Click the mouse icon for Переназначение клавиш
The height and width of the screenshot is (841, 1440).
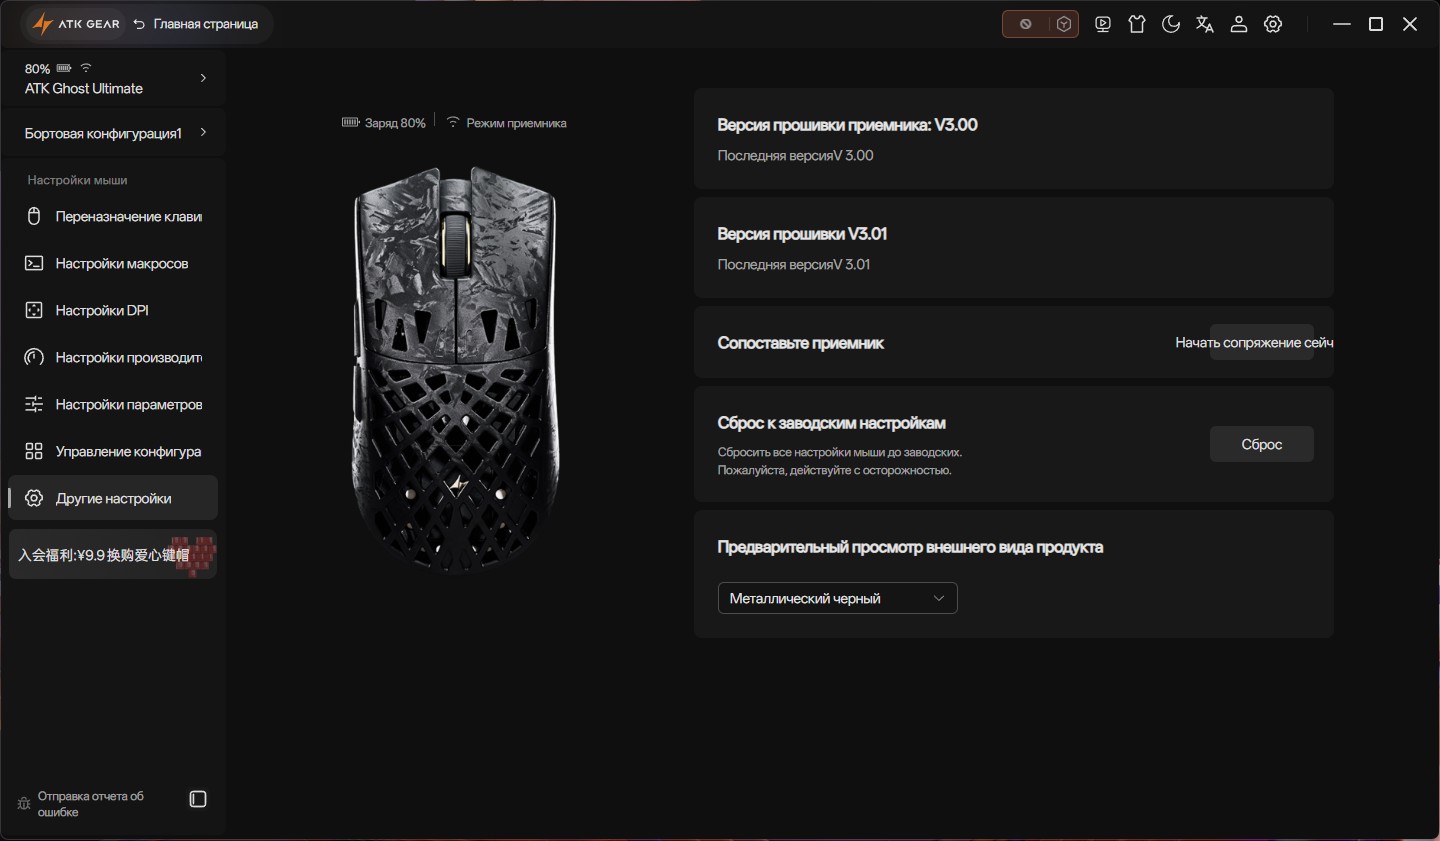[x=34, y=216]
